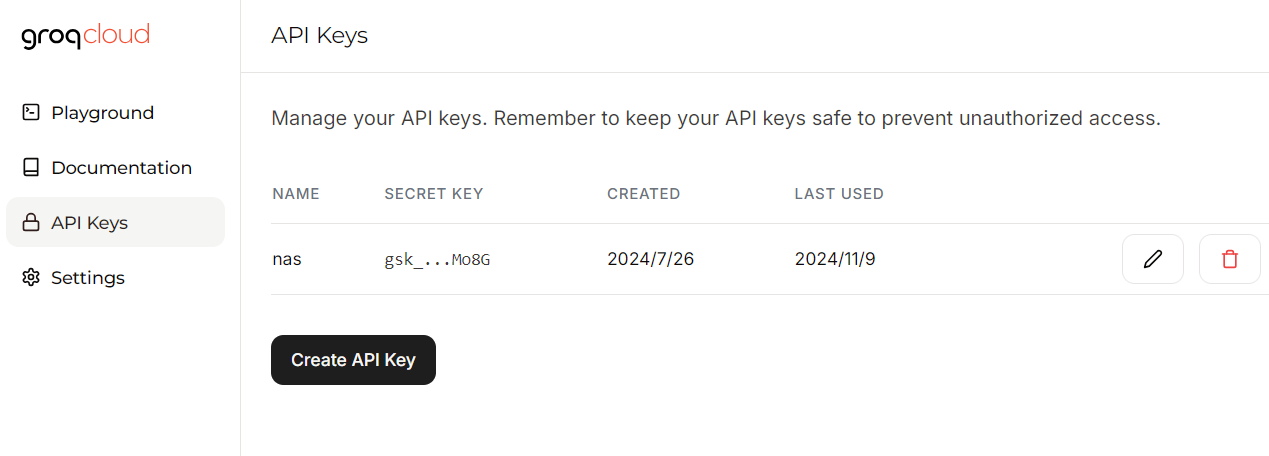Click the Settings gear icon
This screenshot has height=456, width=1269.
(31, 278)
